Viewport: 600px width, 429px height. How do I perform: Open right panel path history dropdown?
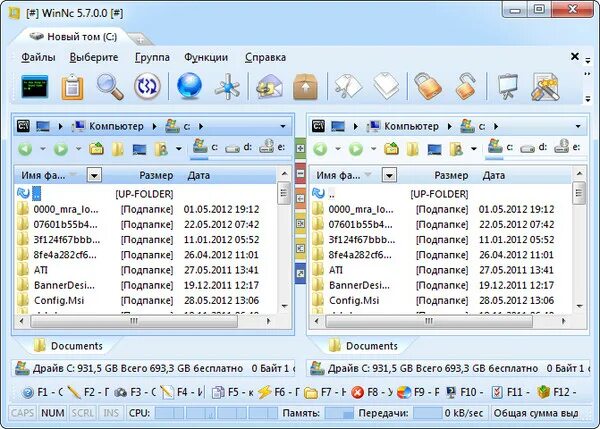(x=578, y=126)
